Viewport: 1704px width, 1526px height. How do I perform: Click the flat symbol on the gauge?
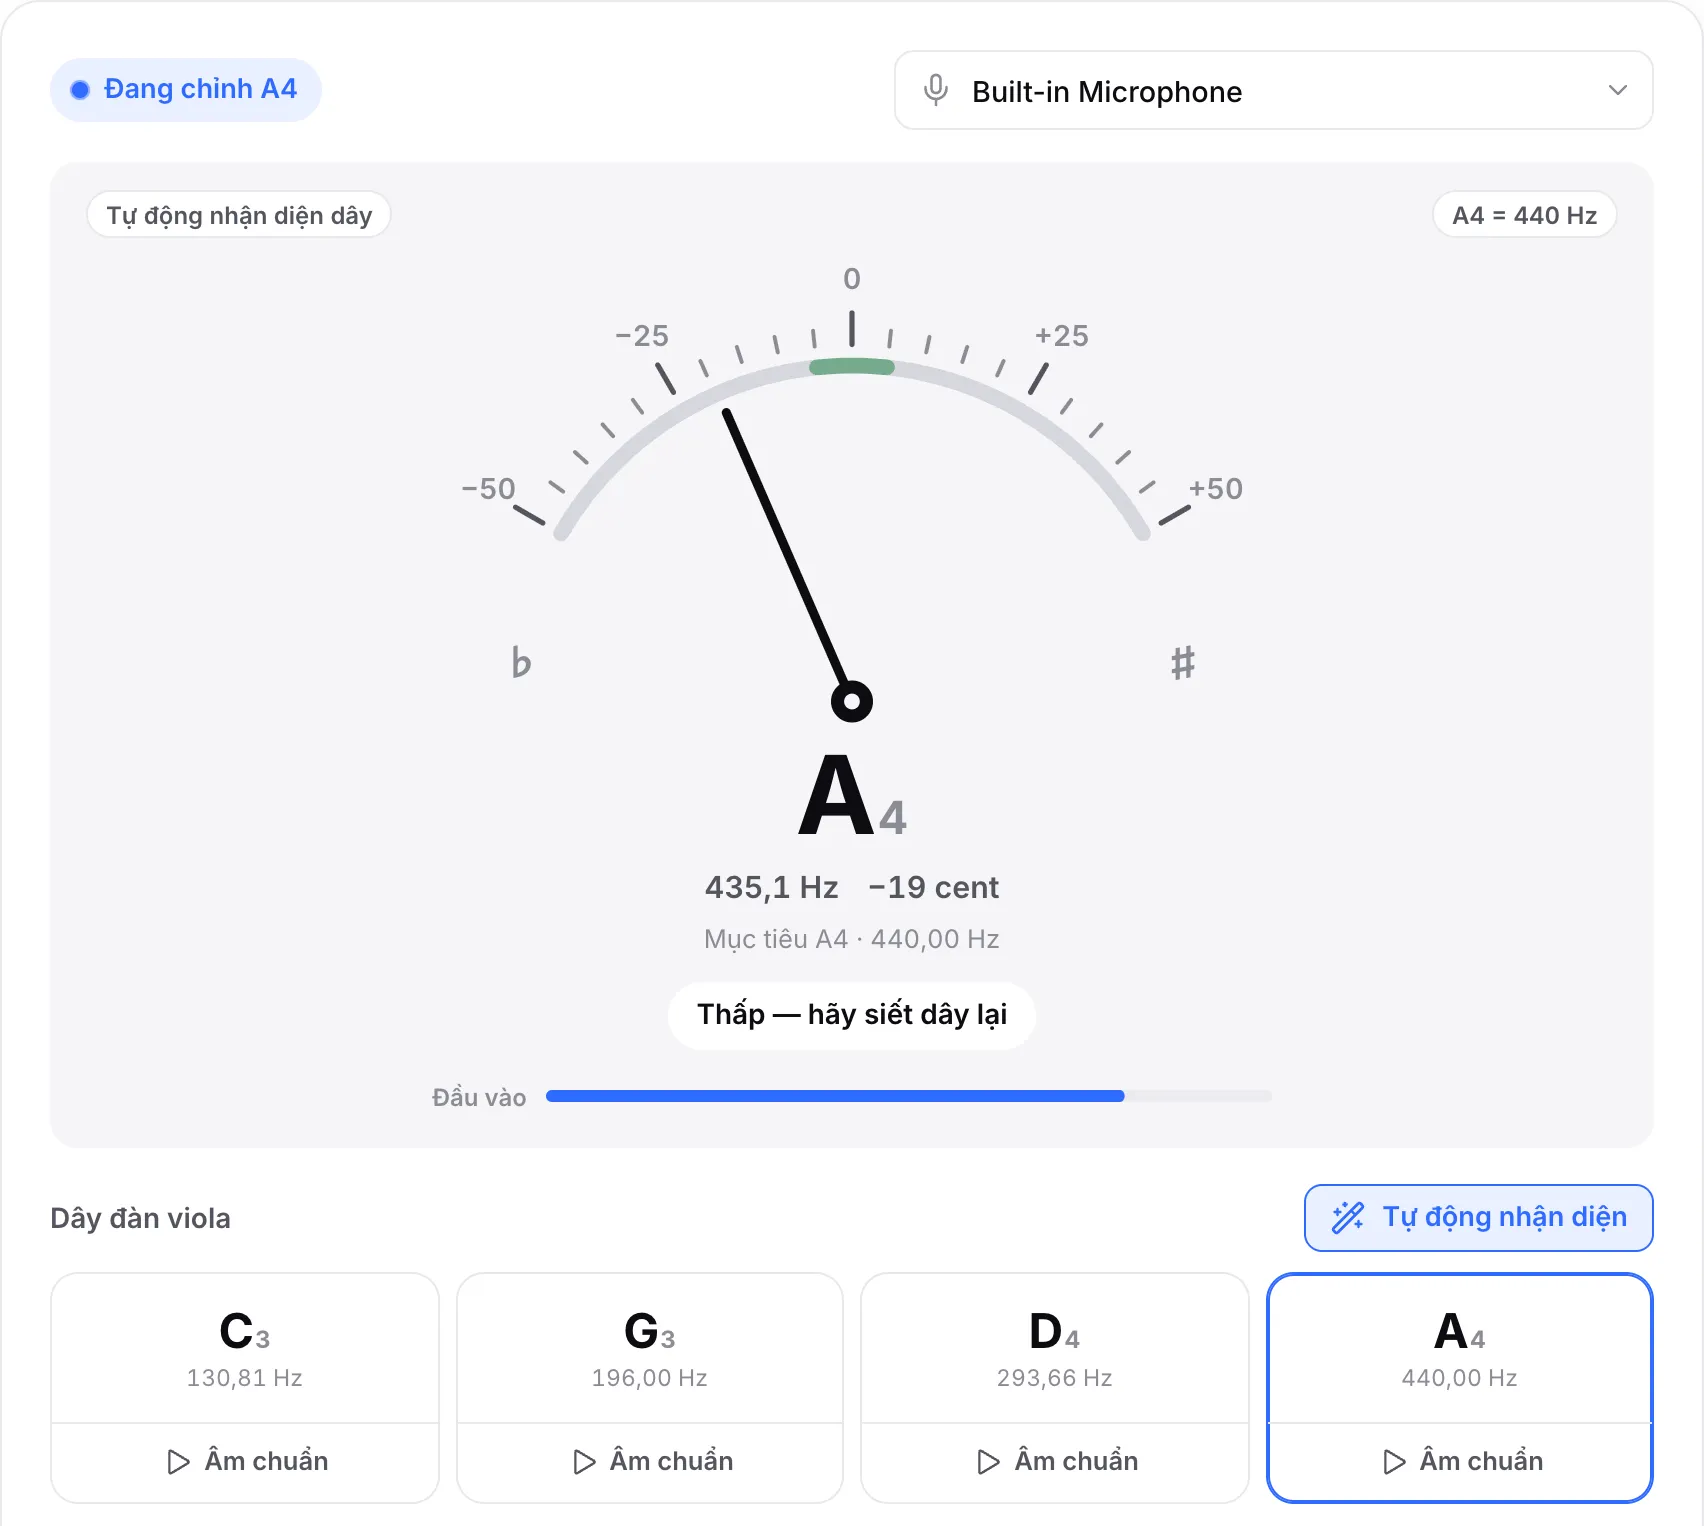point(521,662)
